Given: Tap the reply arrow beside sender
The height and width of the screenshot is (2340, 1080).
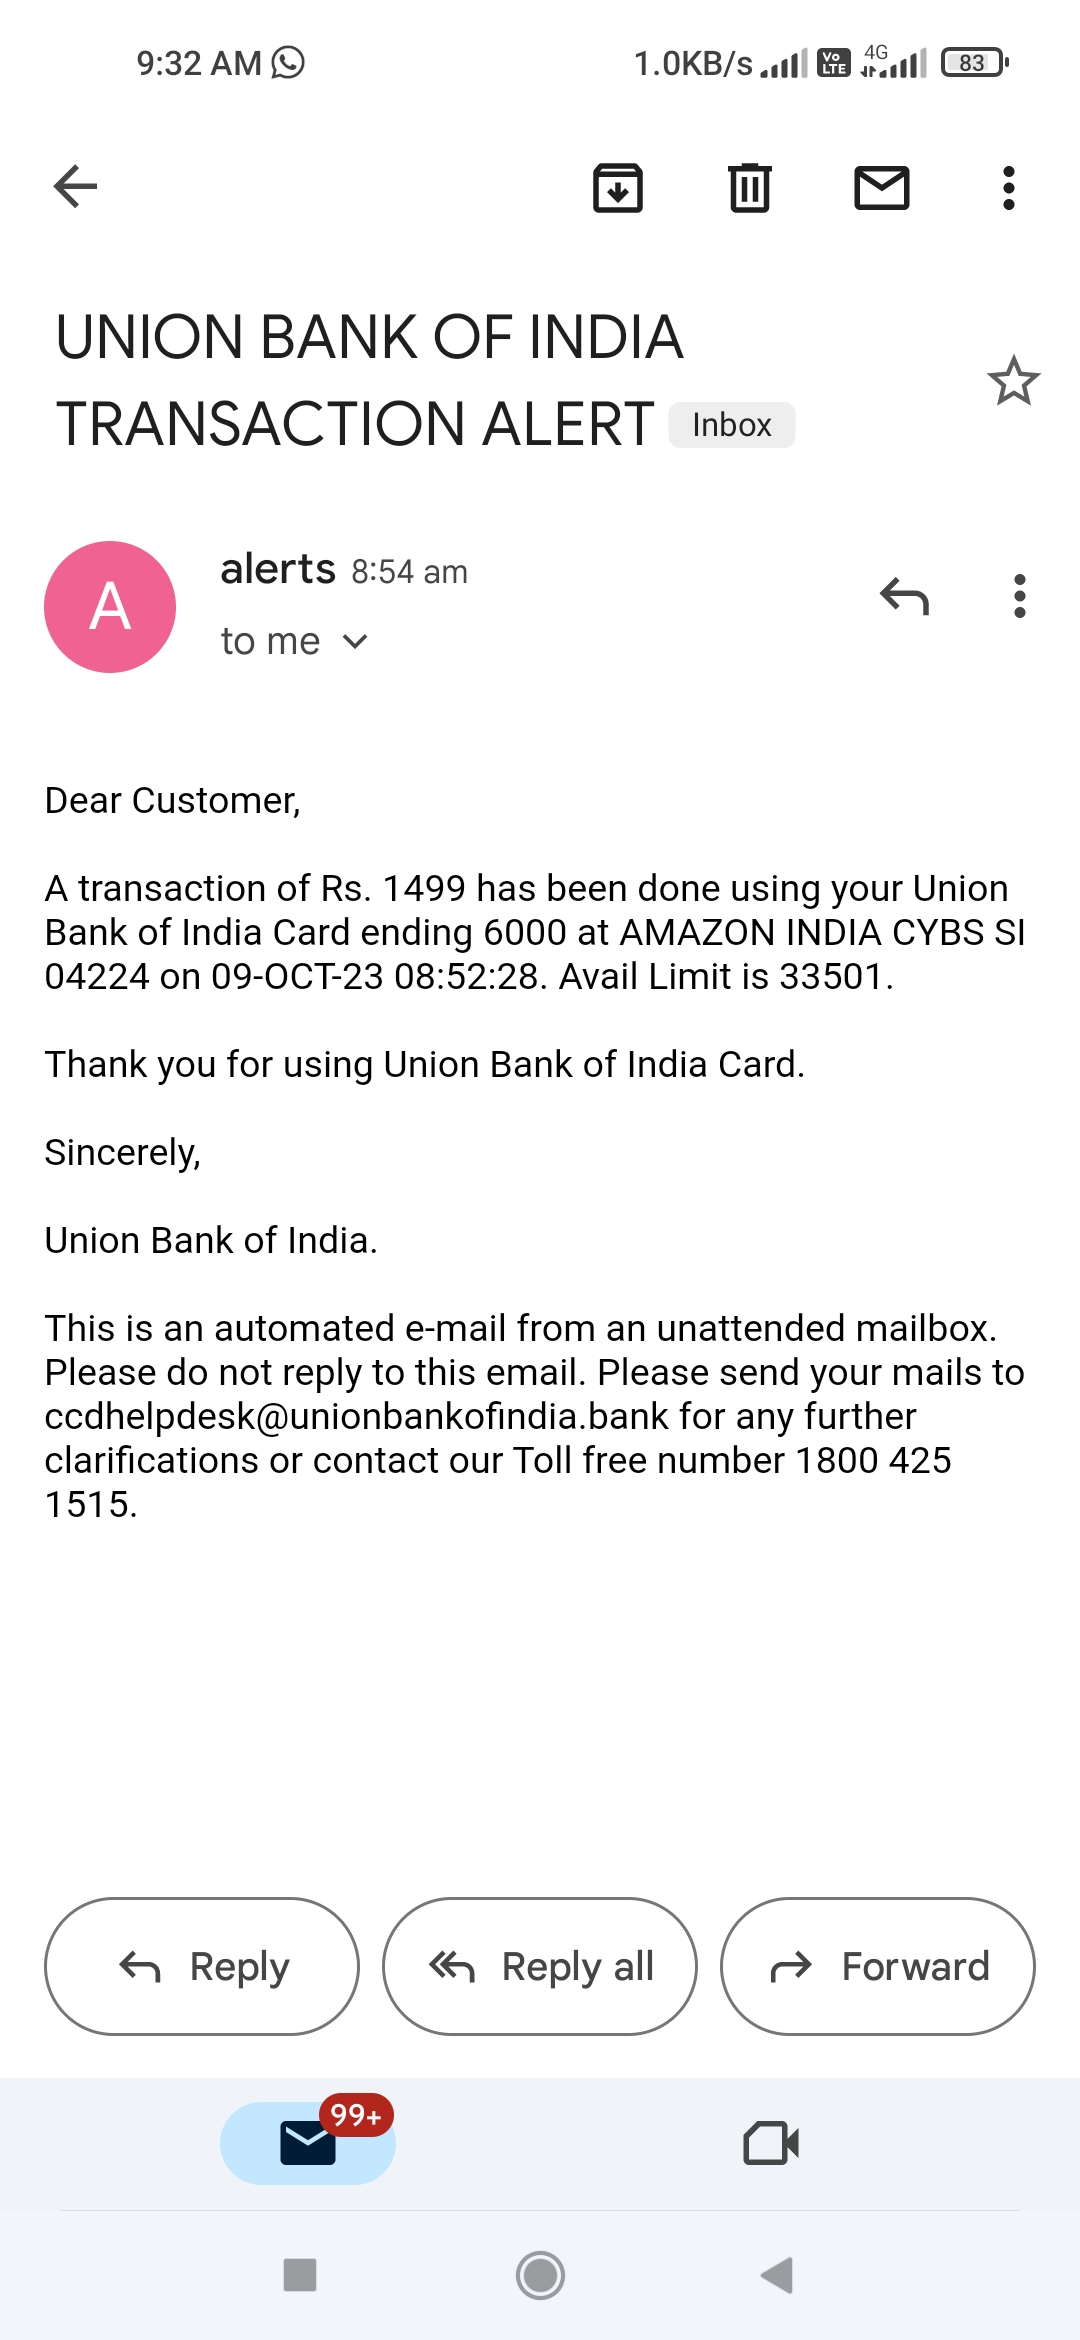Looking at the screenshot, I should (x=905, y=597).
